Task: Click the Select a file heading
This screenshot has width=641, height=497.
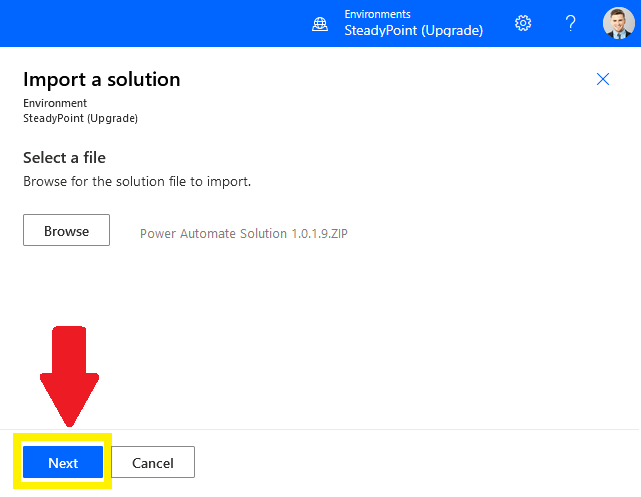Action: point(64,158)
